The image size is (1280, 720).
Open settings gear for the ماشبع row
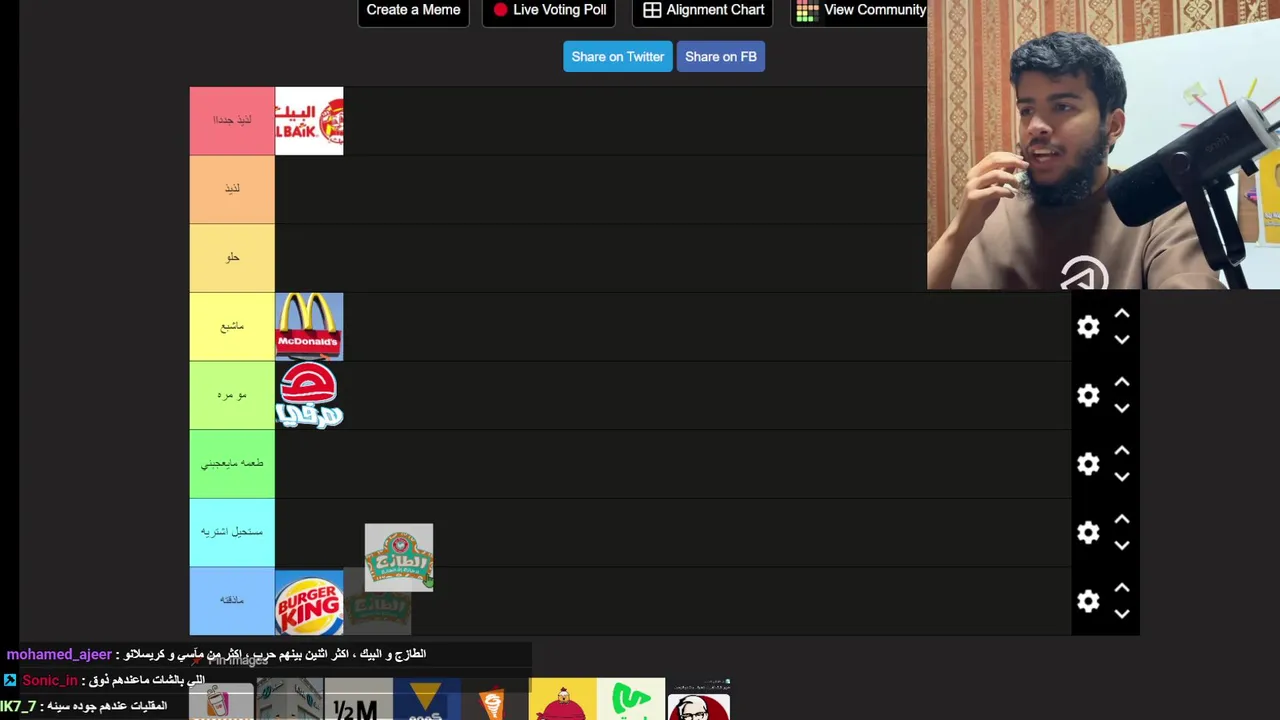(x=1088, y=327)
